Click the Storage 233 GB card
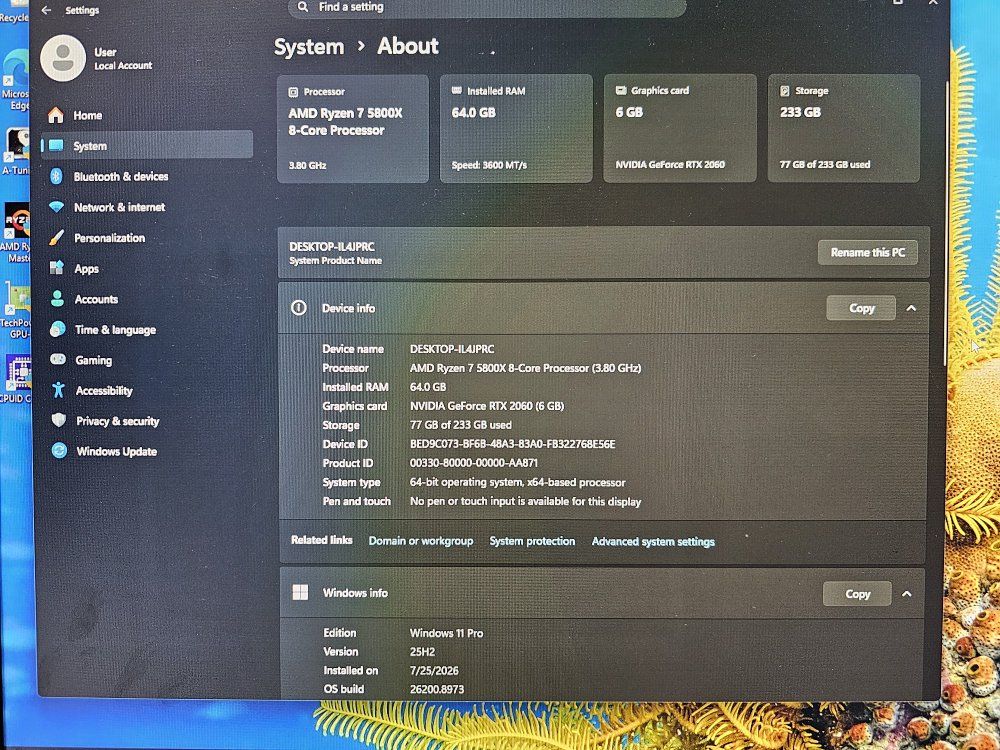 point(844,128)
